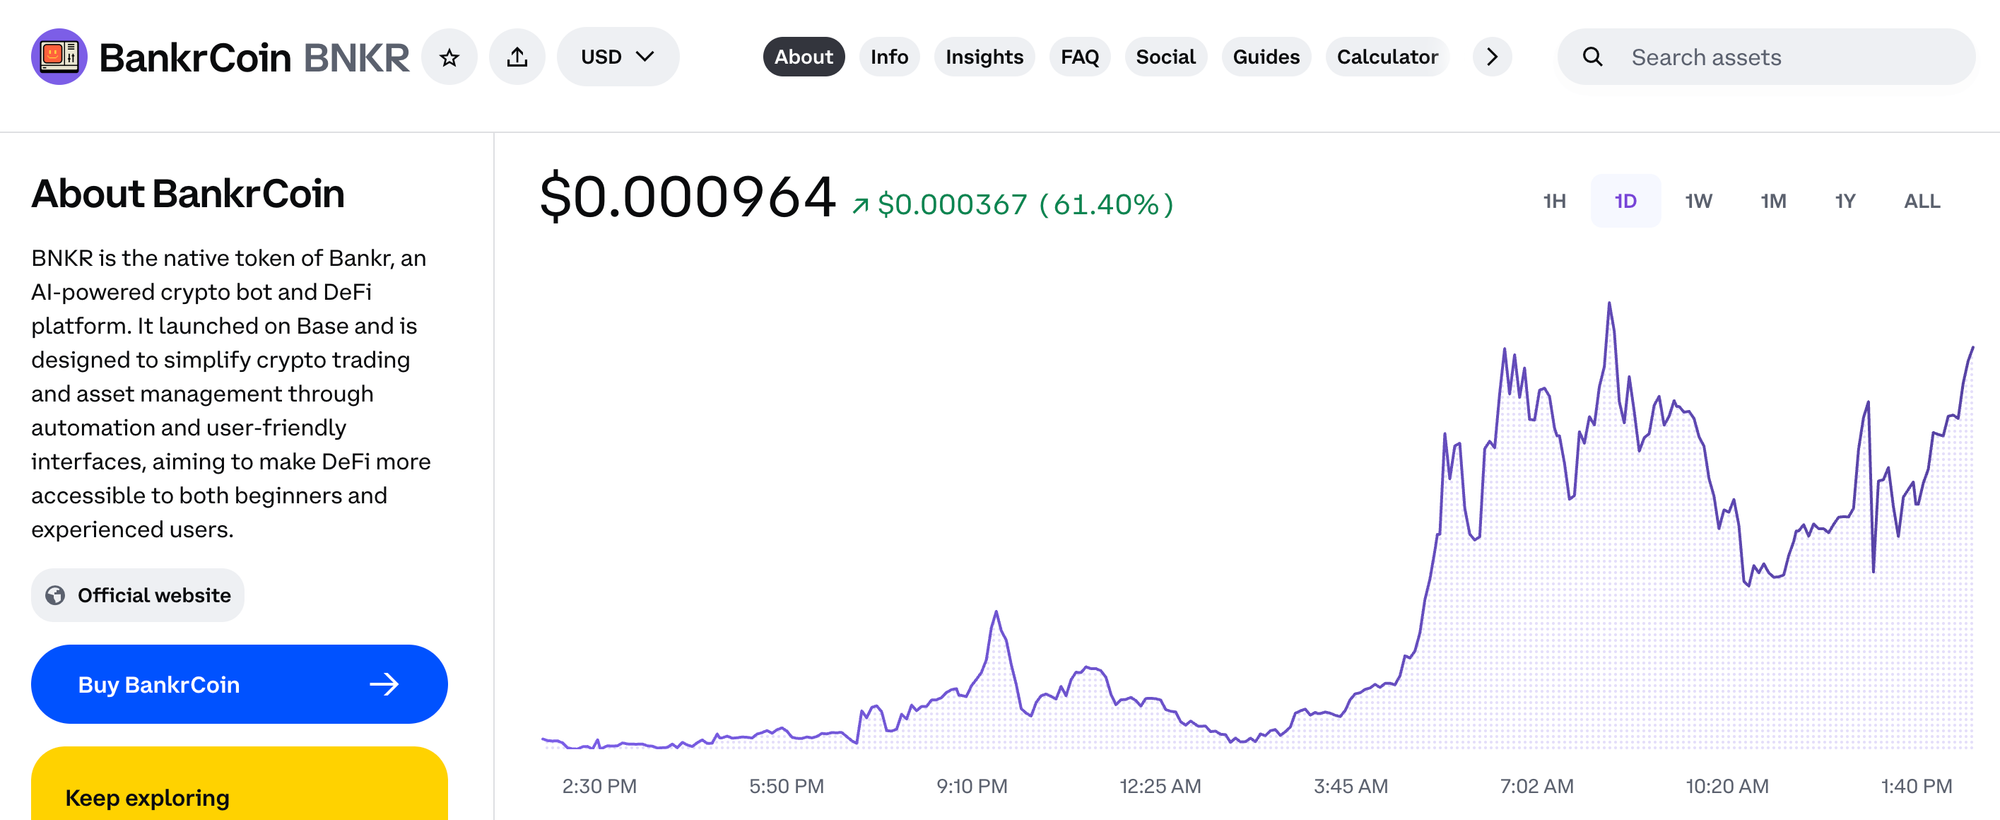Click the 5:50 PM axis label
Image resolution: width=2000 pixels, height=820 pixels.
pyautogui.click(x=787, y=786)
